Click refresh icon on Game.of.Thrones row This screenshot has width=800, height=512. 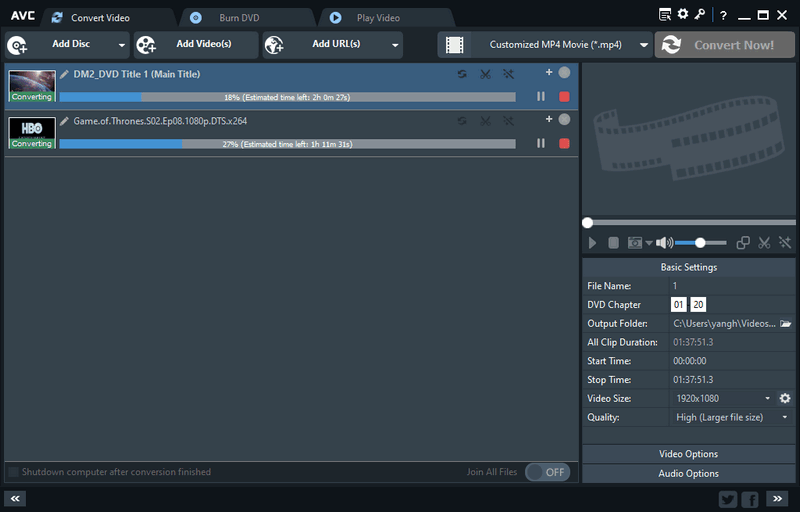click(462, 121)
